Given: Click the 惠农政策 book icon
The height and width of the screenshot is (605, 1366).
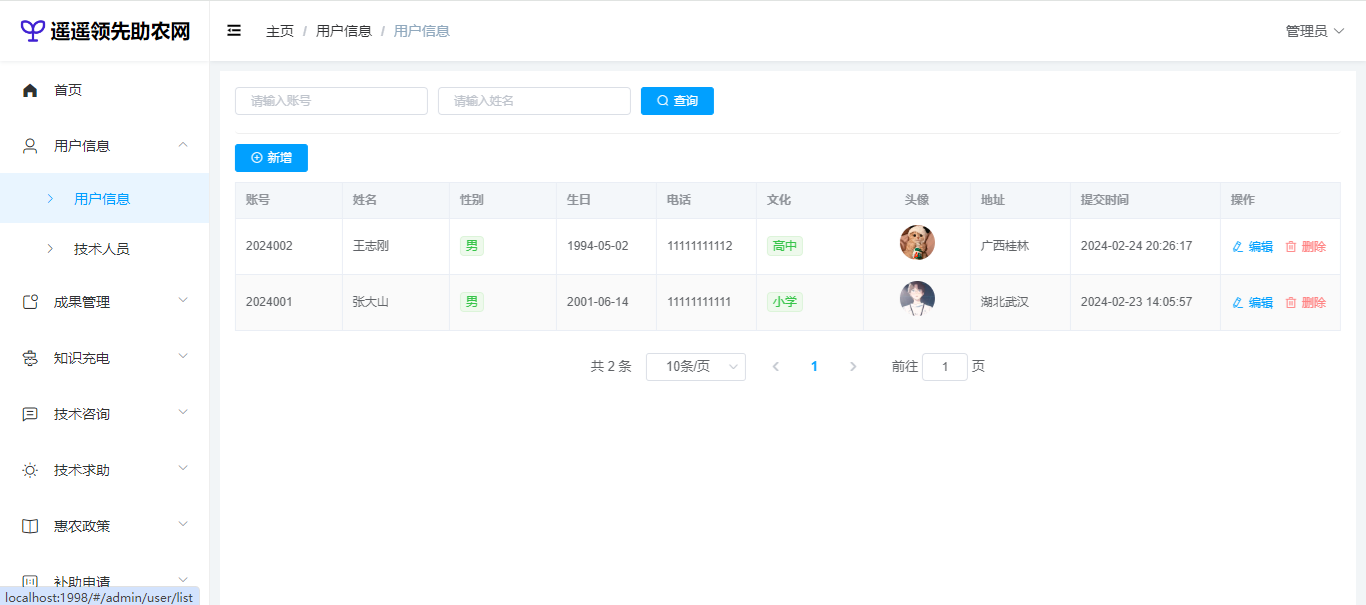Looking at the screenshot, I should coord(30,526).
